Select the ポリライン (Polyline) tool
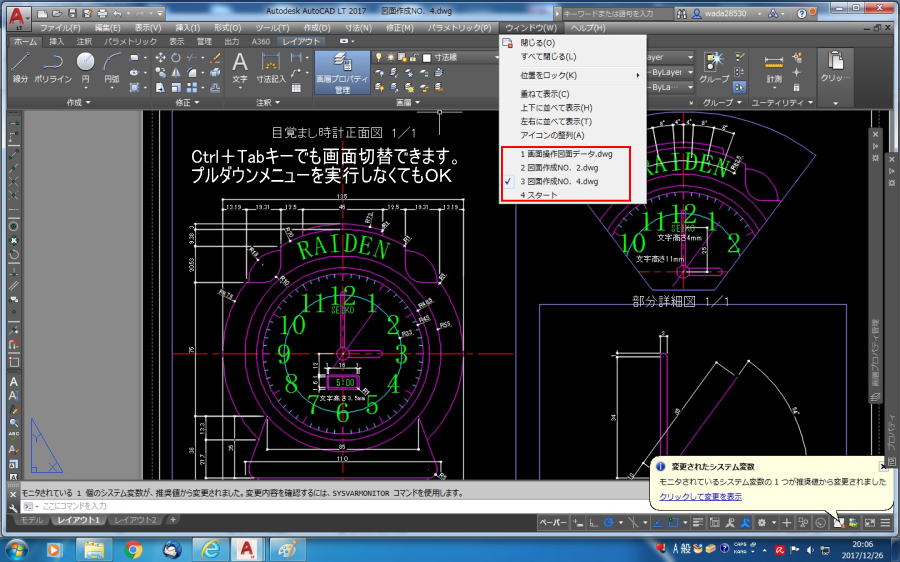 53,68
